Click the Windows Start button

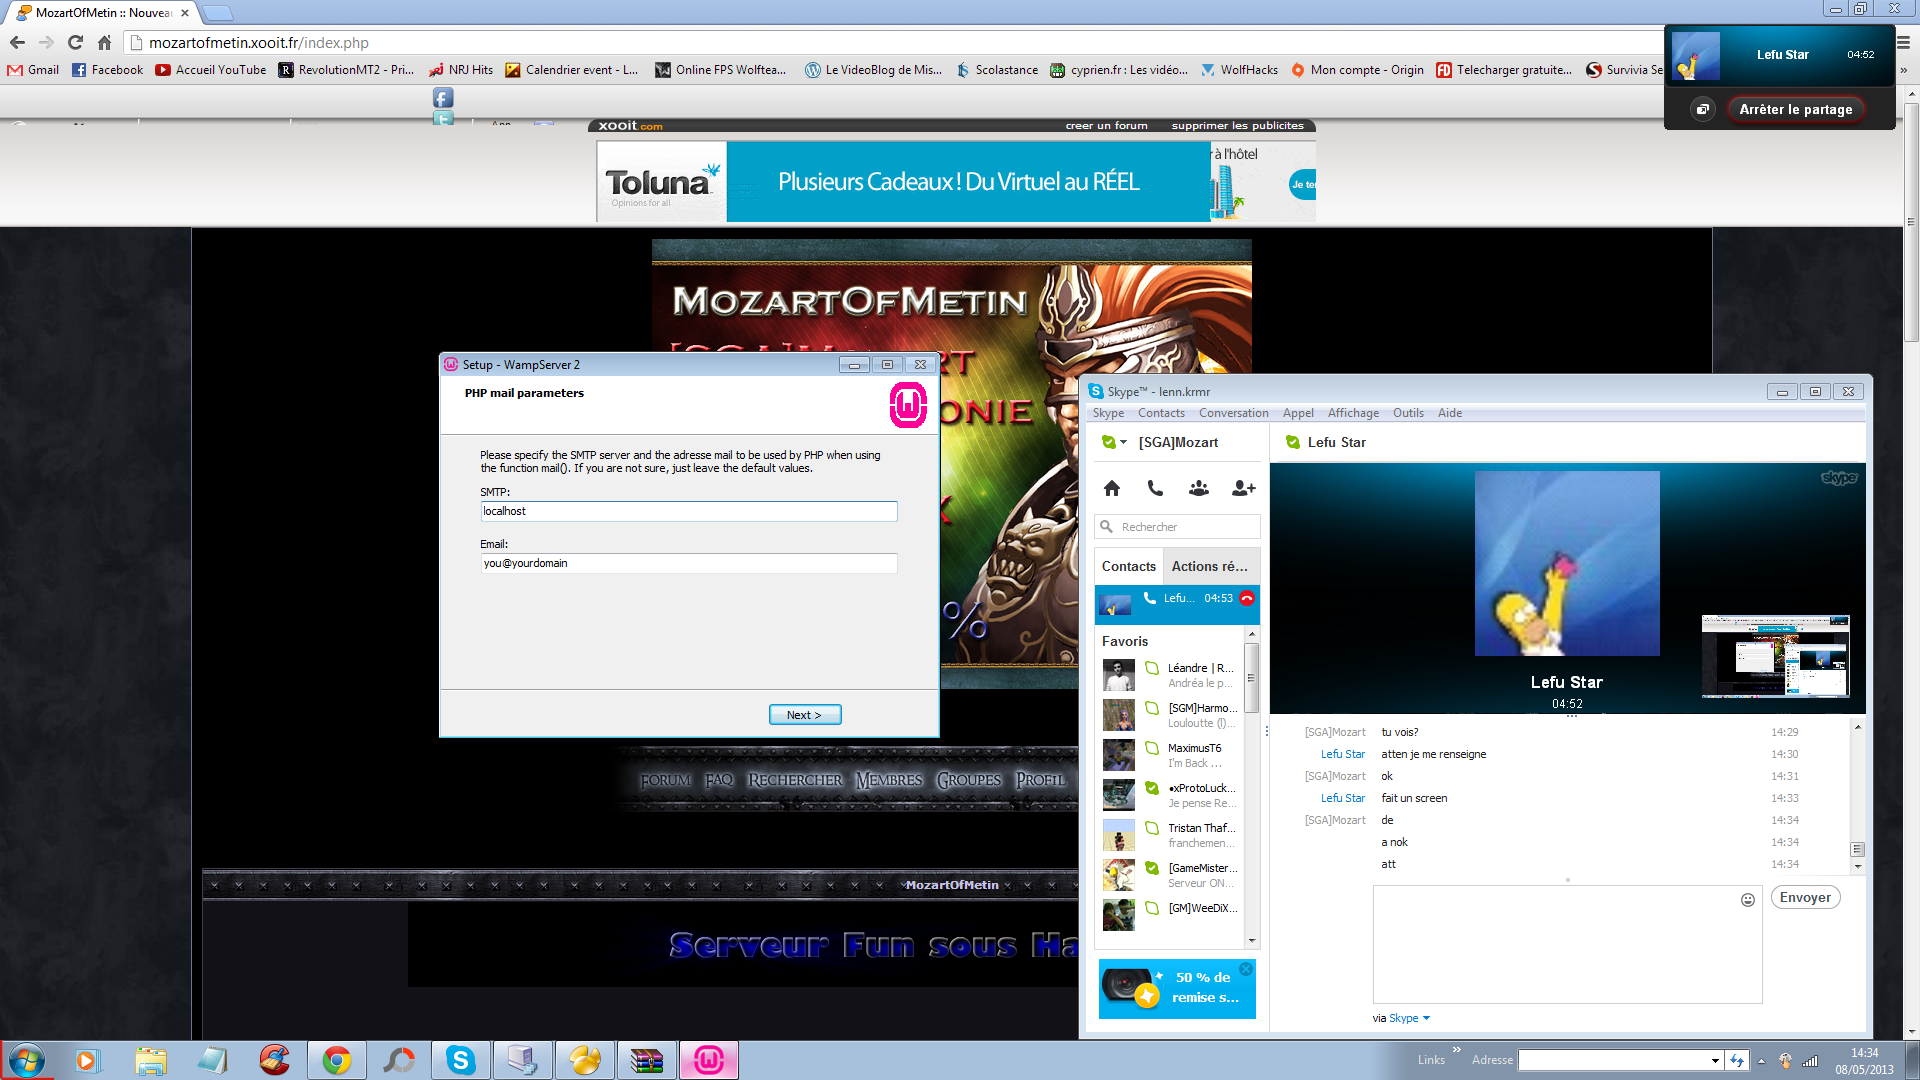point(26,1060)
